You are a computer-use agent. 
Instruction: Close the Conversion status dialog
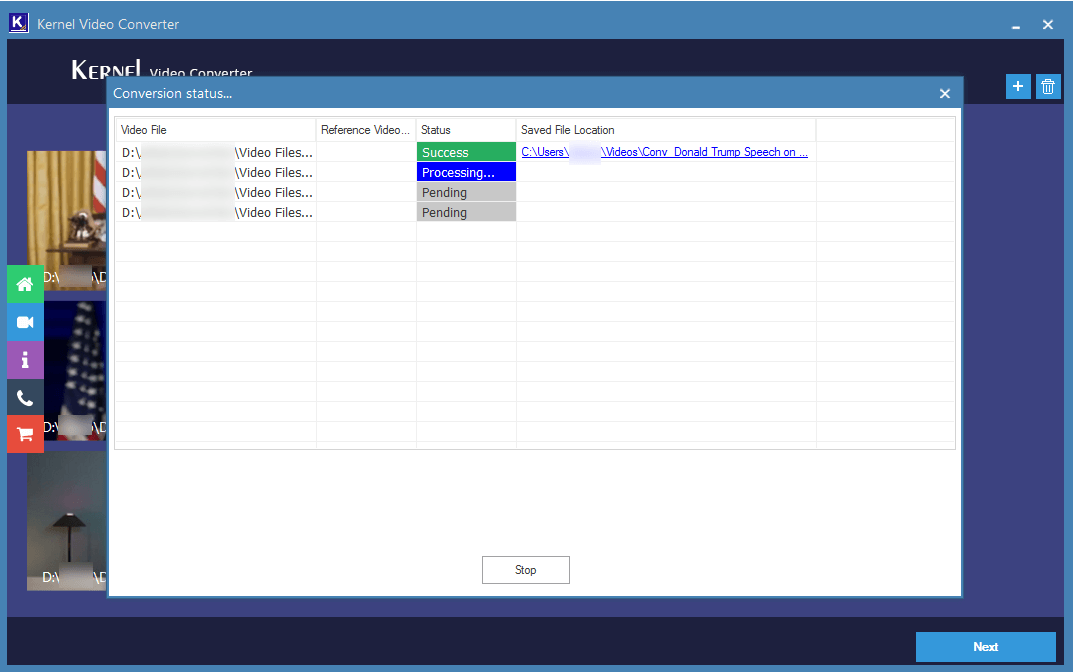(945, 93)
